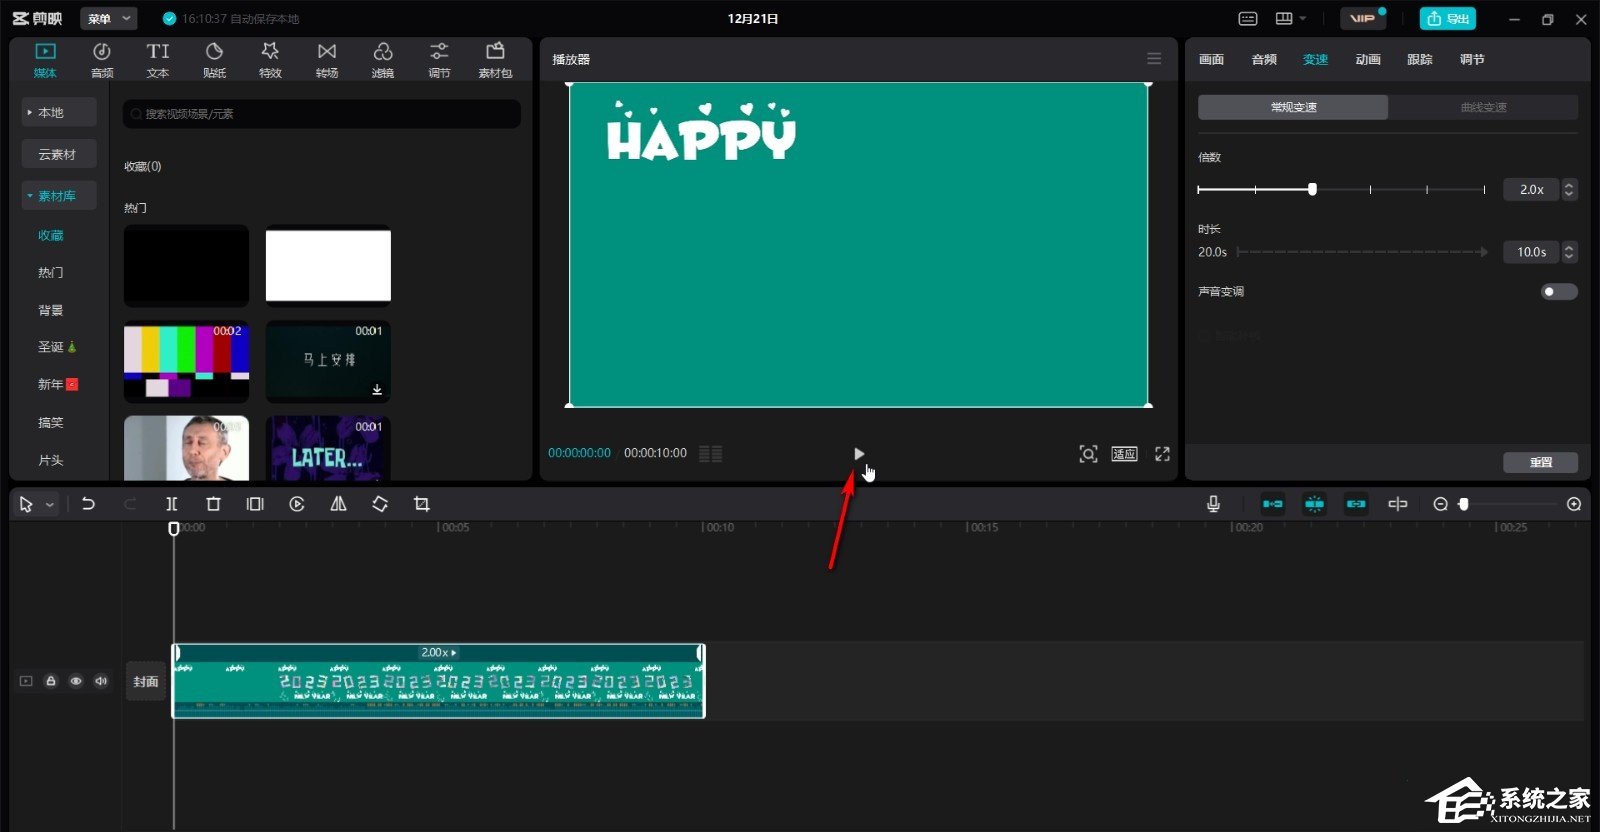
Task: Click the delete clip trash icon
Action: [213, 504]
